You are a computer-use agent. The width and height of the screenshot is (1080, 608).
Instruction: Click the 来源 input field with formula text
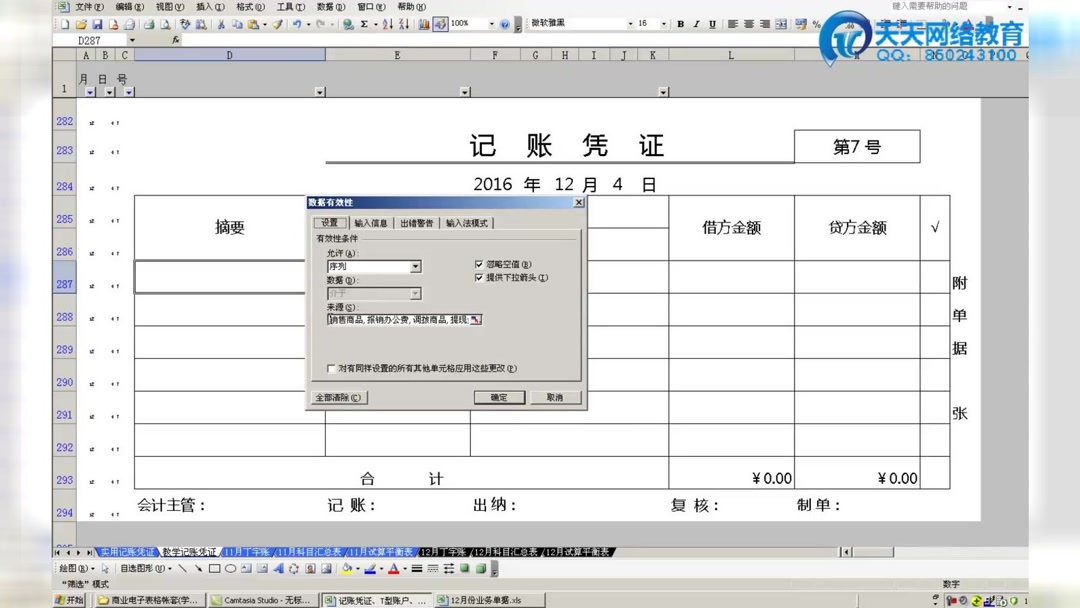coord(400,319)
